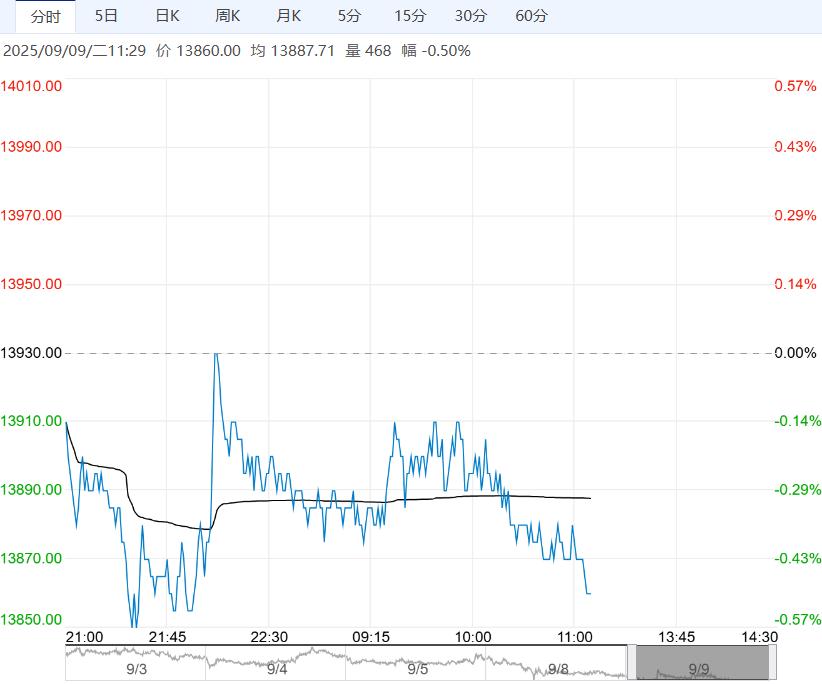Choose the 30分 interval tab
Viewport: 822px width, 684px height.
pos(470,16)
